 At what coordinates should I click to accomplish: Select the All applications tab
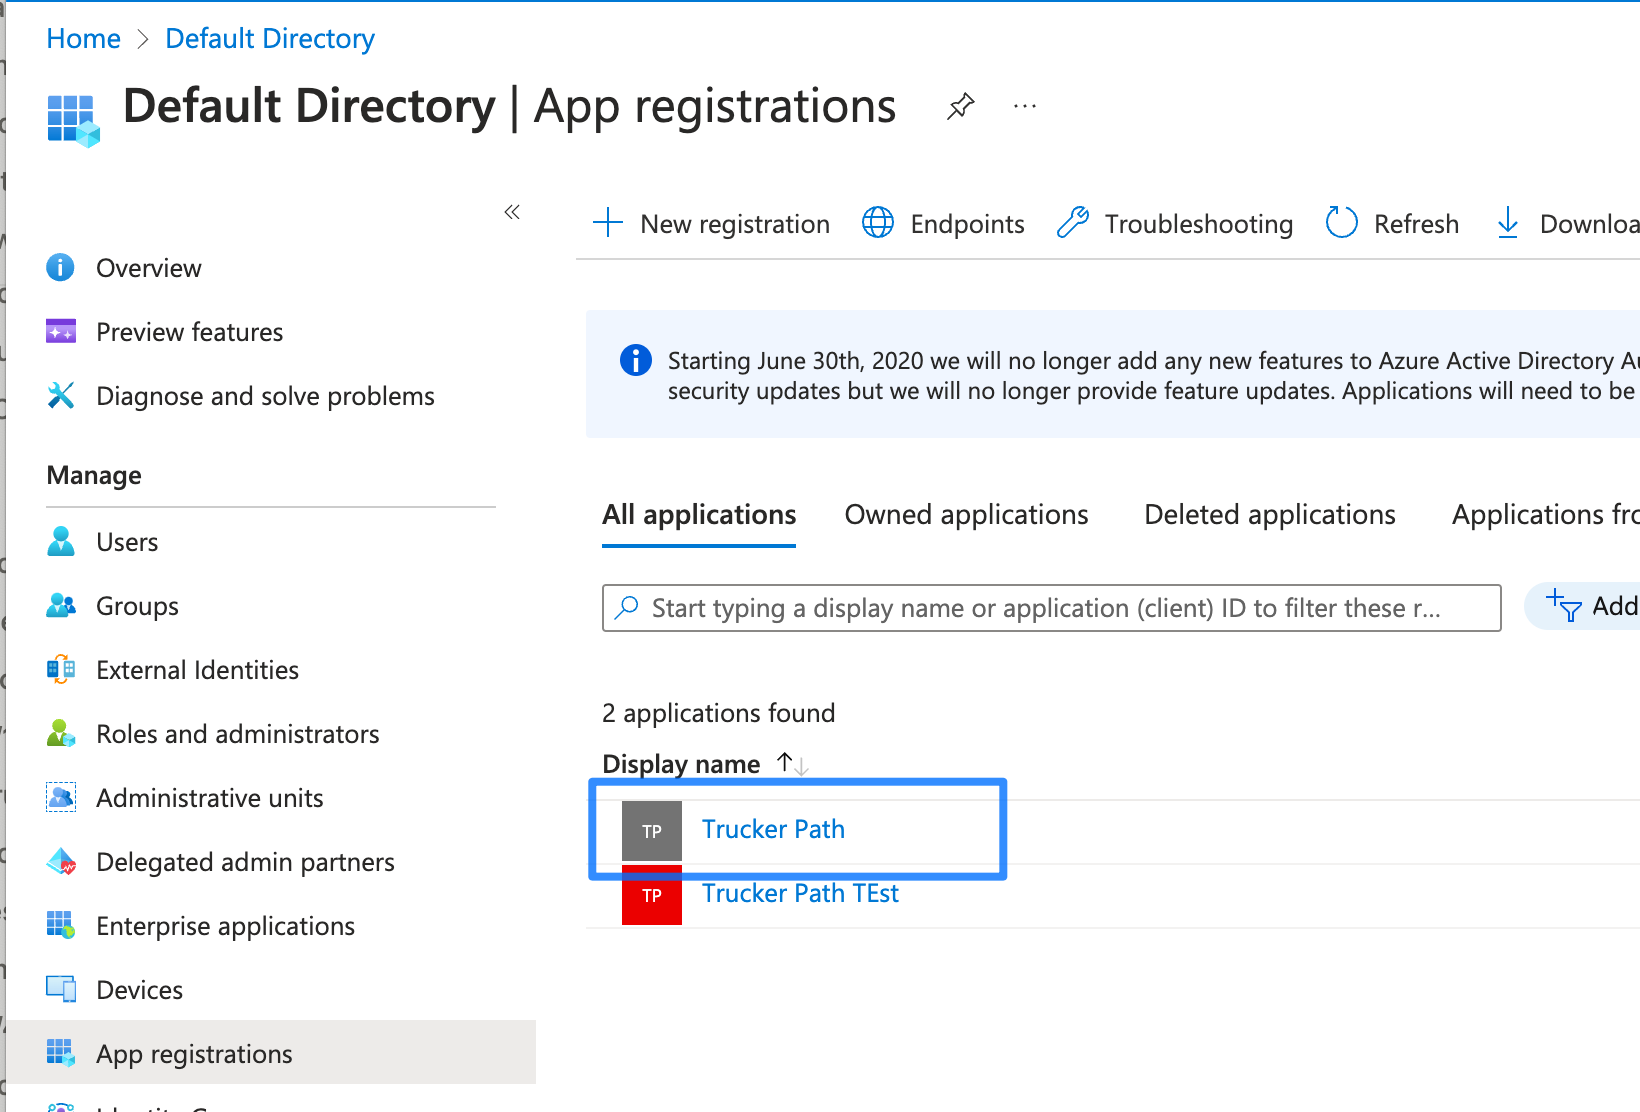(699, 515)
